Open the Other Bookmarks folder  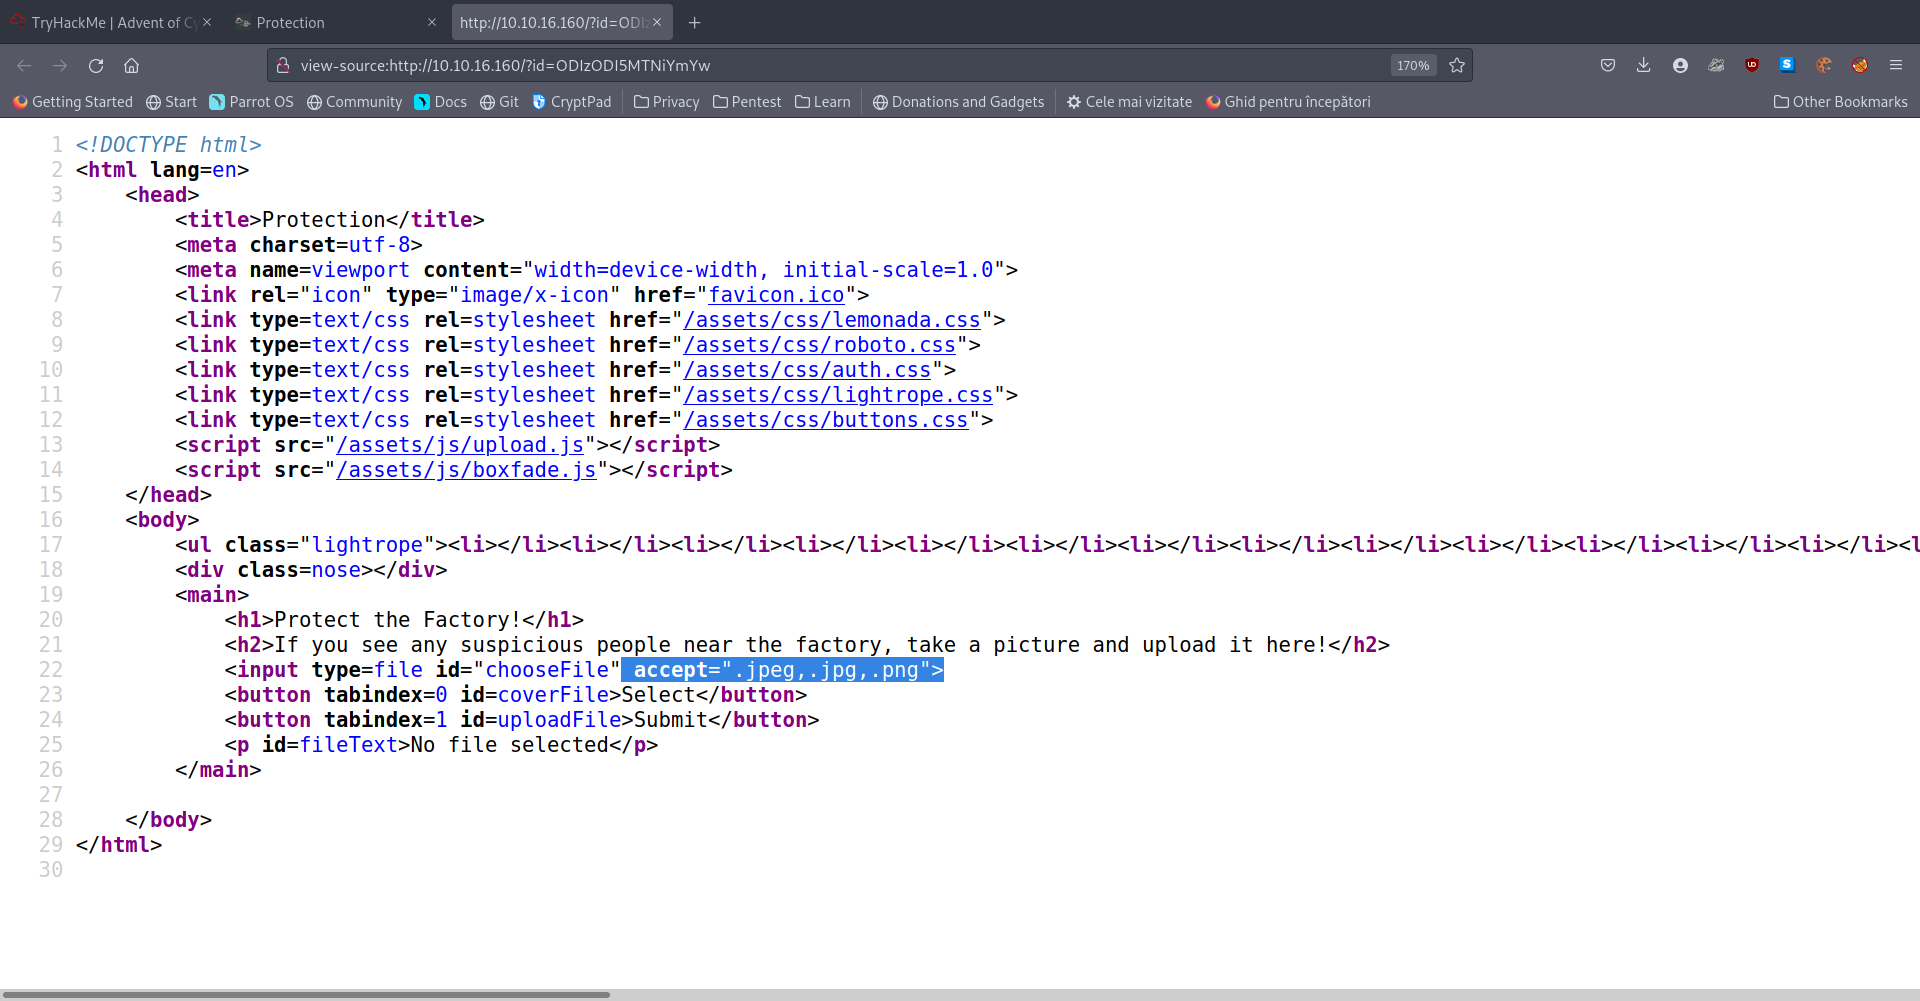pyautogui.click(x=1840, y=102)
